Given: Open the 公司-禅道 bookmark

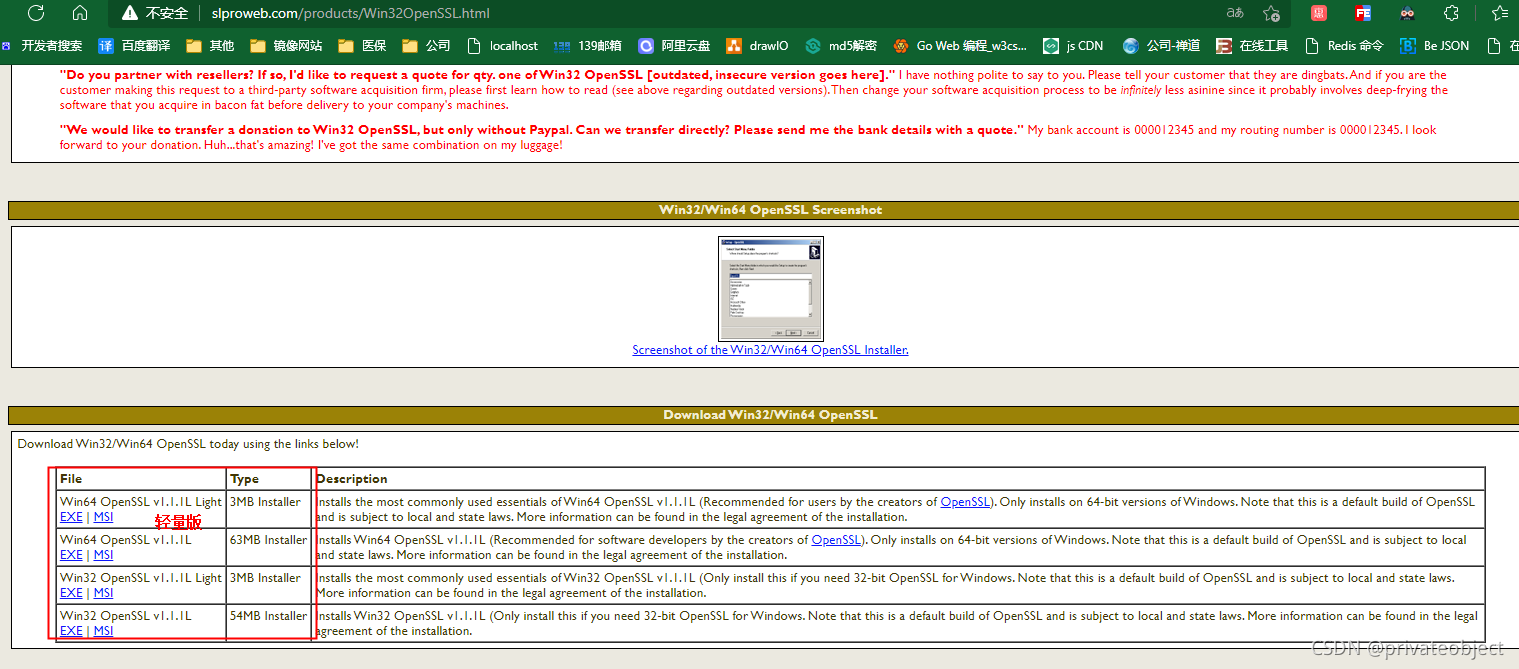Looking at the screenshot, I should [x=1161, y=46].
